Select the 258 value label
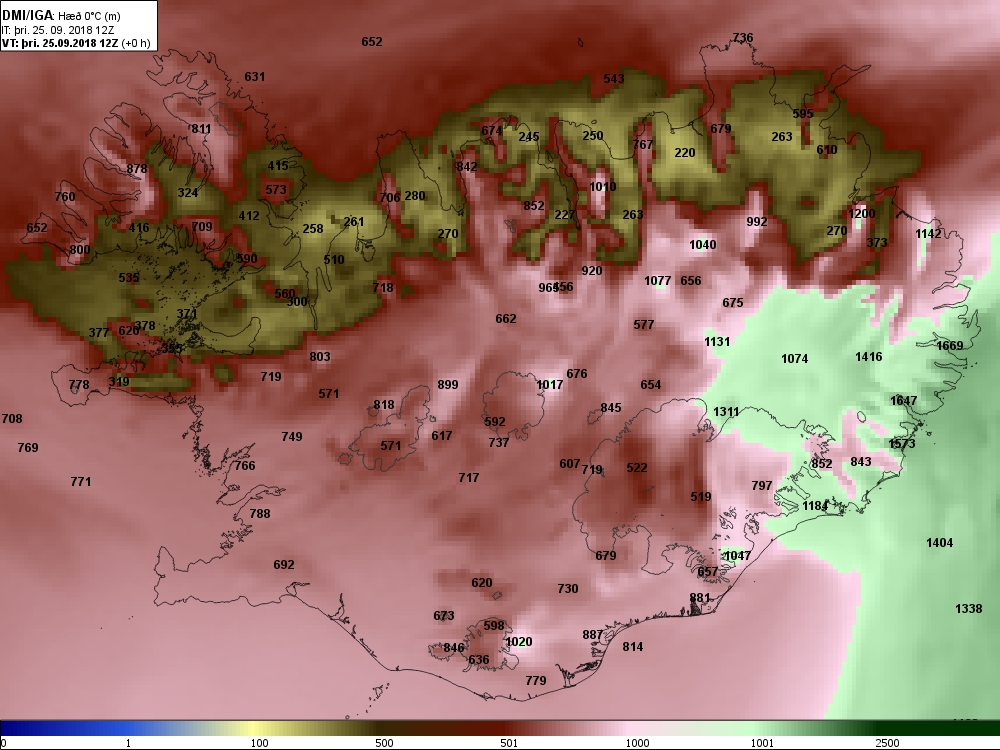The image size is (1000, 750). pos(313,228)
